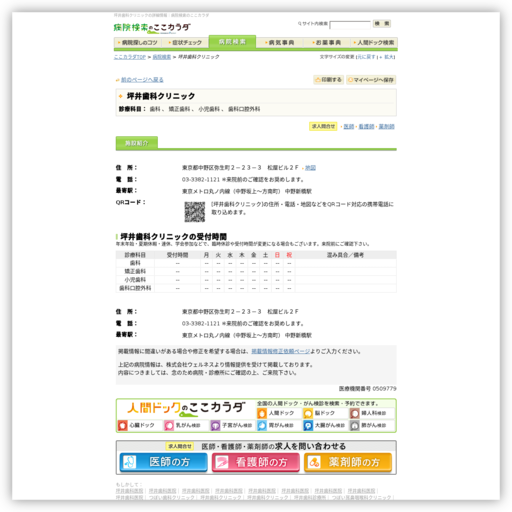Click the 印刷する print button

[328, 80]
